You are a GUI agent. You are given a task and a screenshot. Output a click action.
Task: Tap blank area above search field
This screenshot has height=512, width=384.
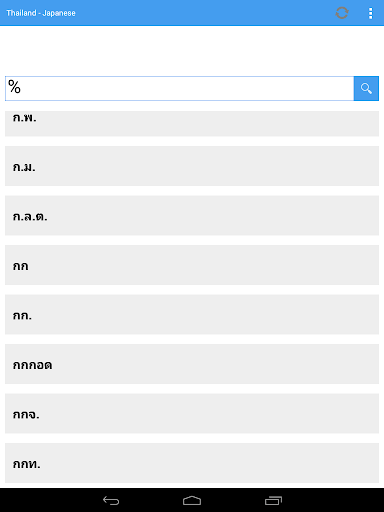click(x=192, y=51)
